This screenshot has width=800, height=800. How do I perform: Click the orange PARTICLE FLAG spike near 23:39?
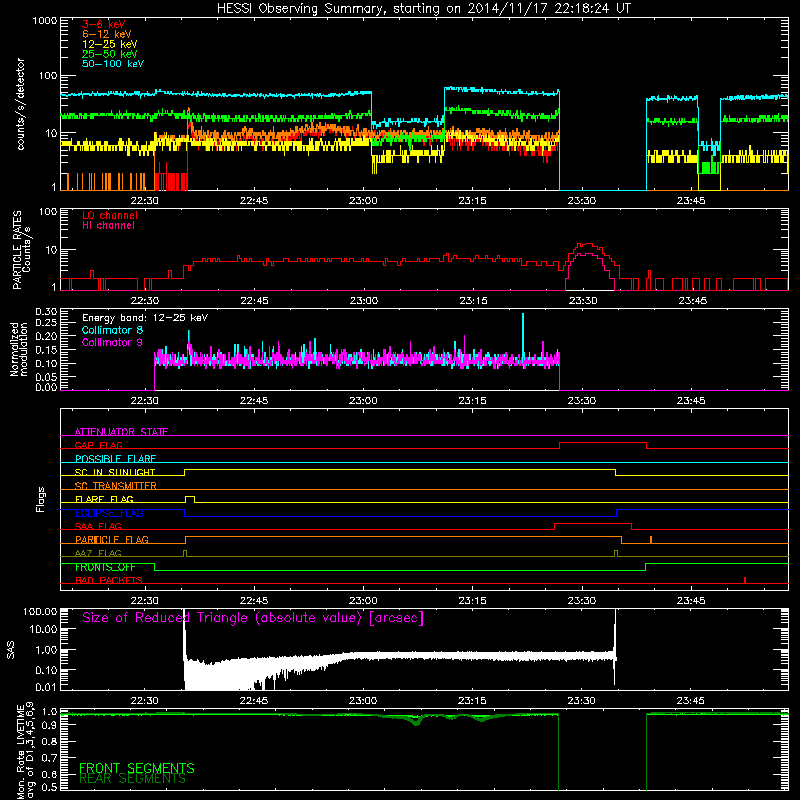tap(651, 539)
